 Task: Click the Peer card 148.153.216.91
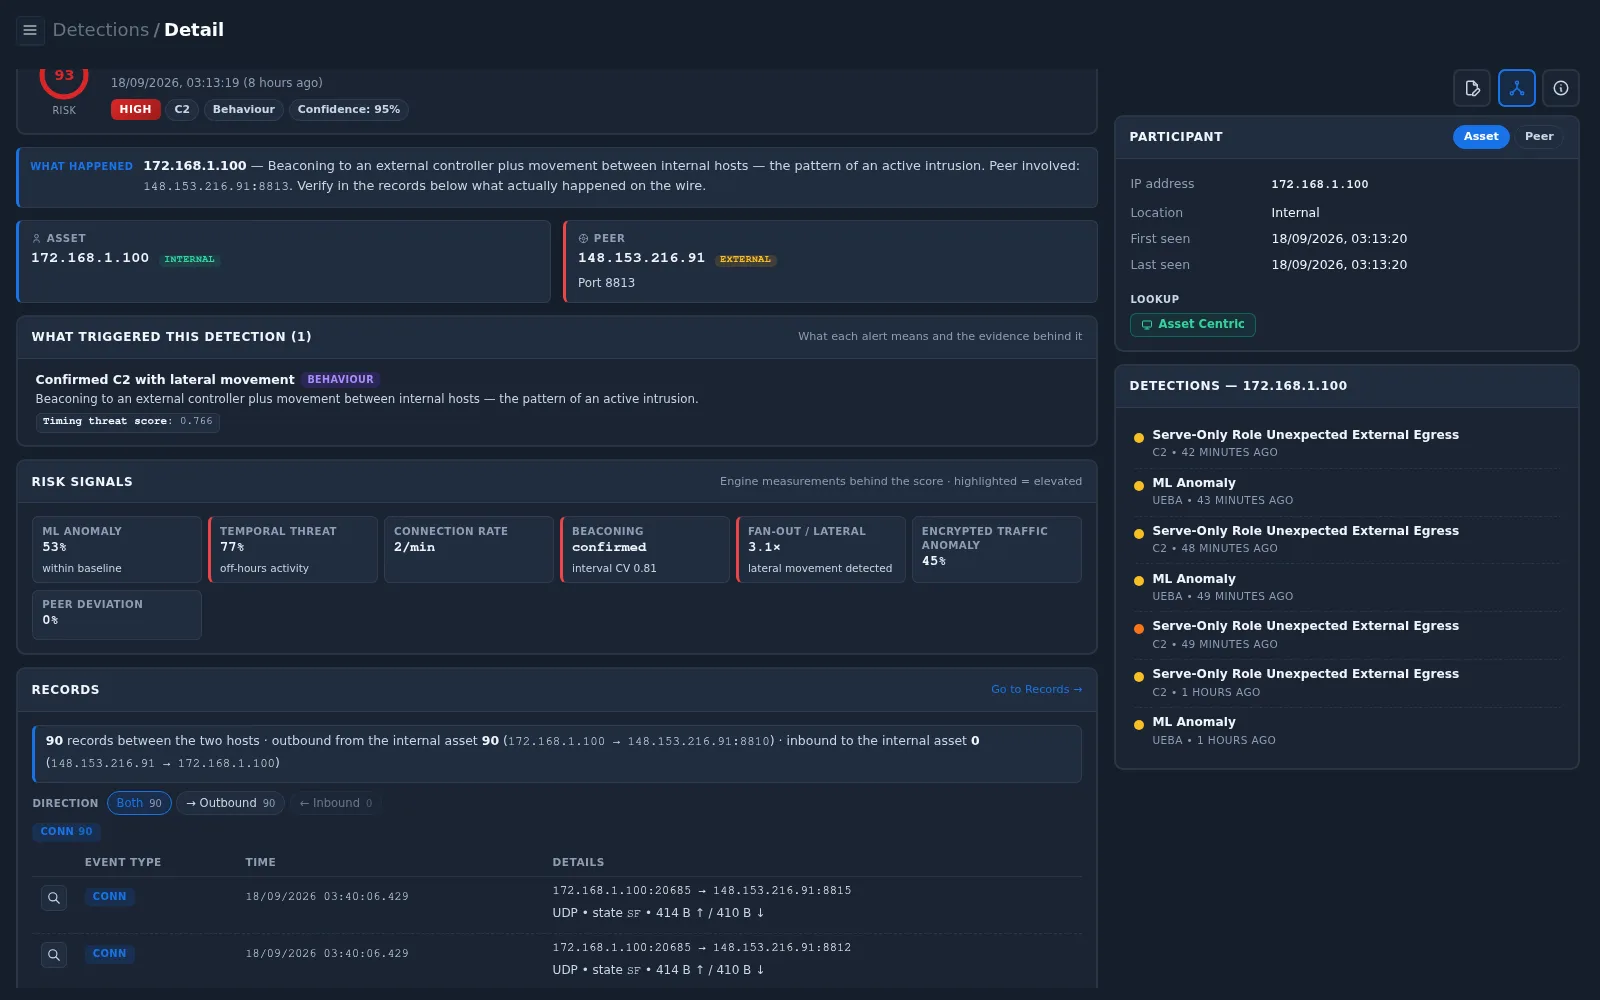click(830, 261)
